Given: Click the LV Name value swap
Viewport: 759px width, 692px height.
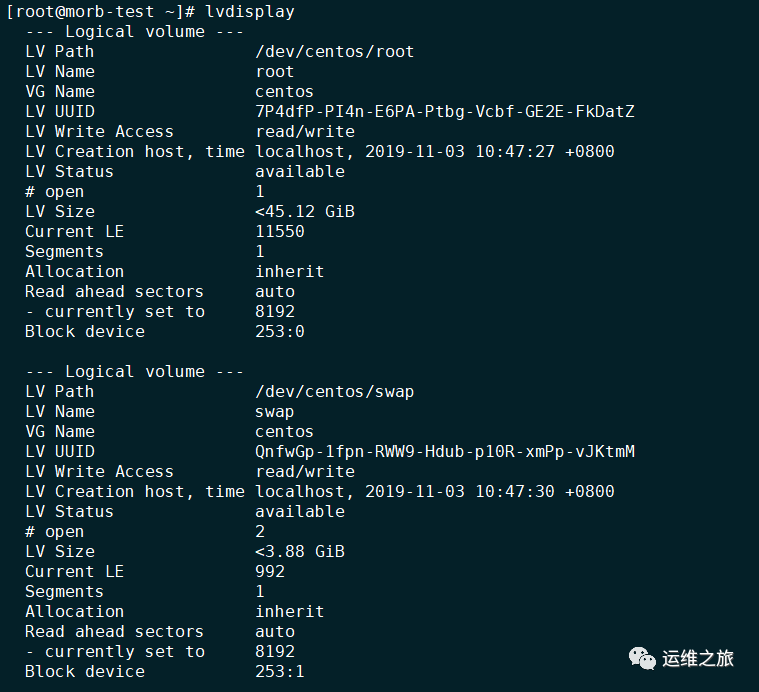Looking at the screenshot, I should tap(275, 412).
